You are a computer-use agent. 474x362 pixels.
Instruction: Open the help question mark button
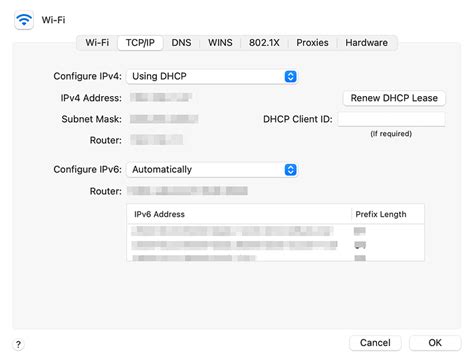pos(18,344)
